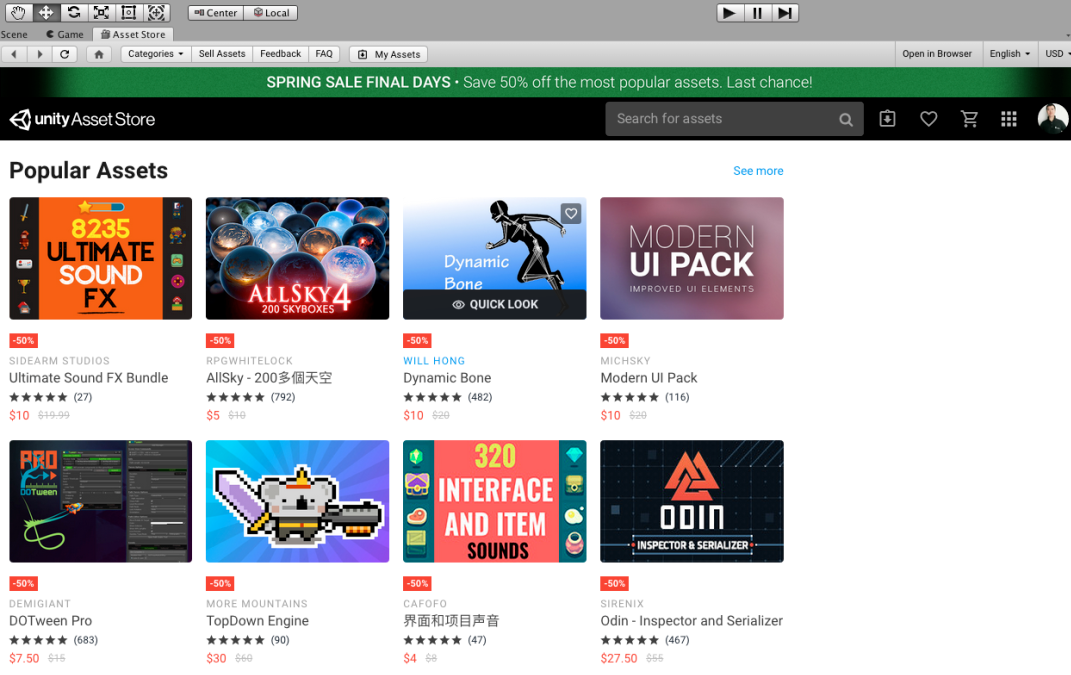Go back in Asset Store navigation
This screenshot has width=1071, height=675.
tap(14, 54)
